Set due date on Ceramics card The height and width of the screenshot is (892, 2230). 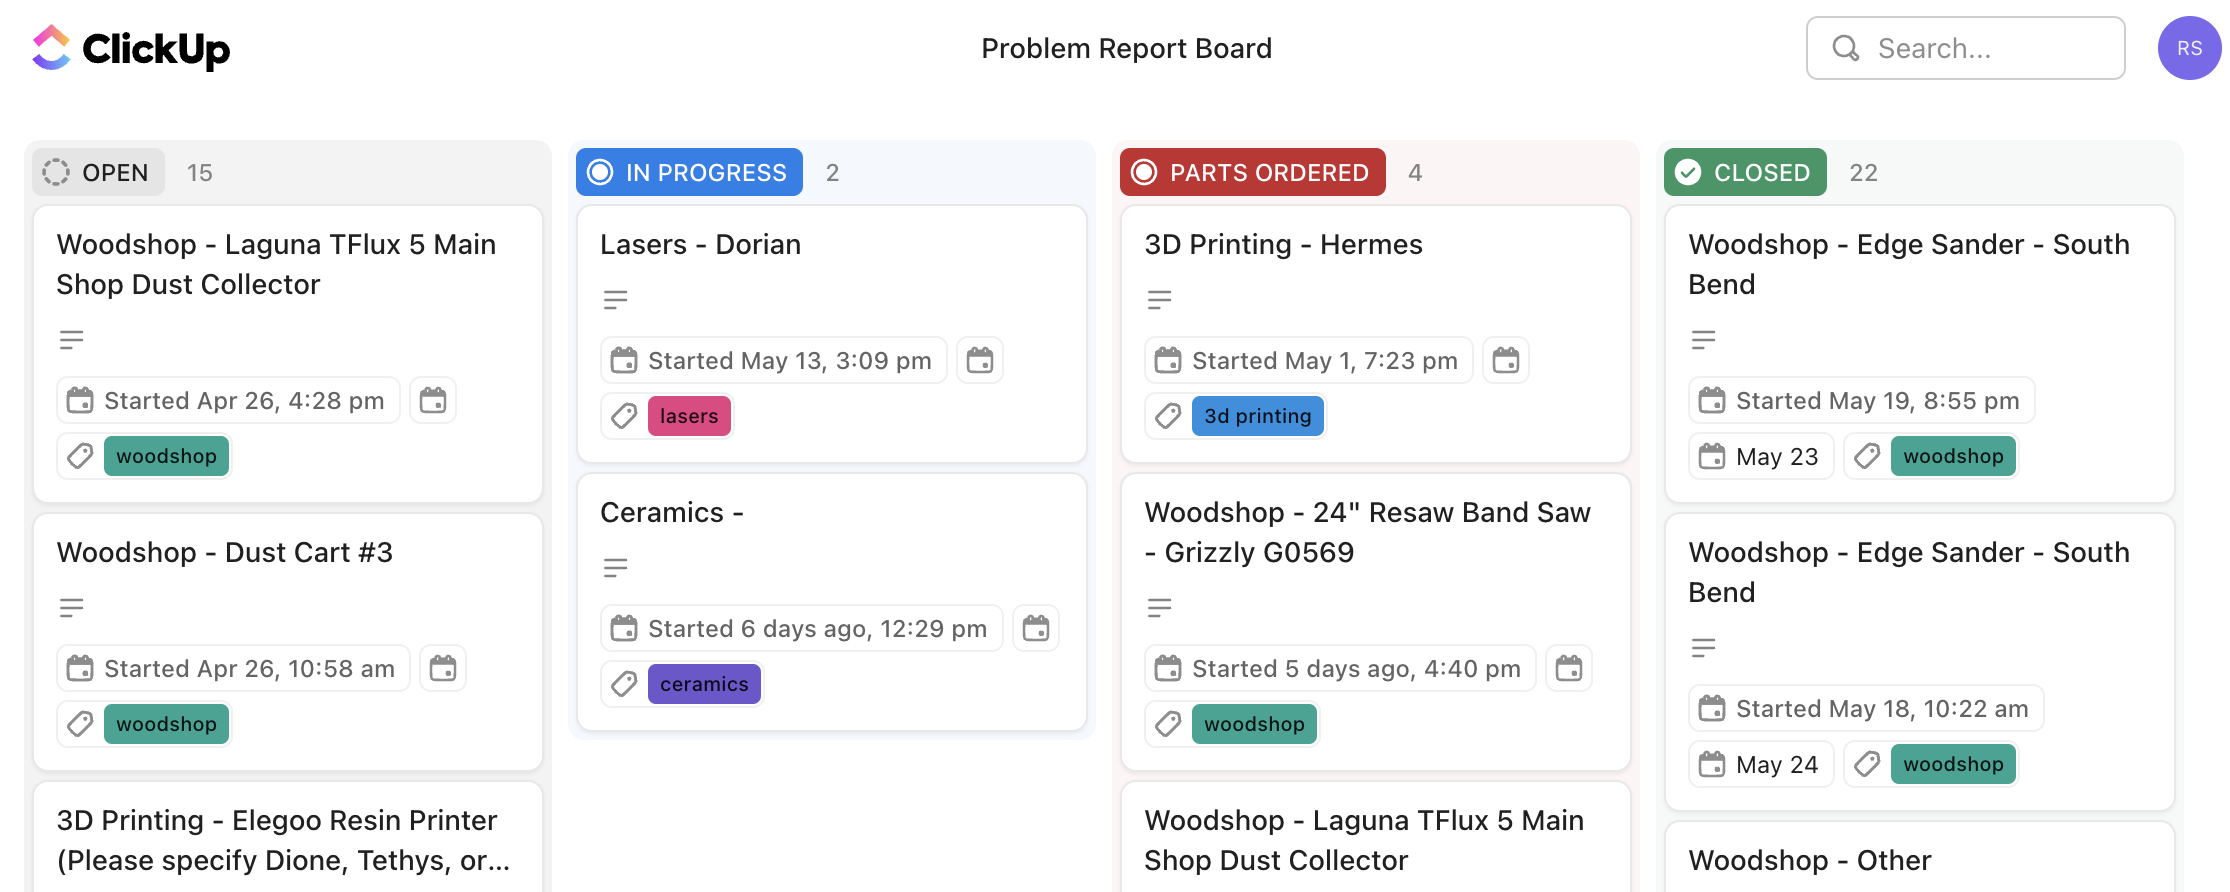pyautogui.click(x=1036, y=628)
